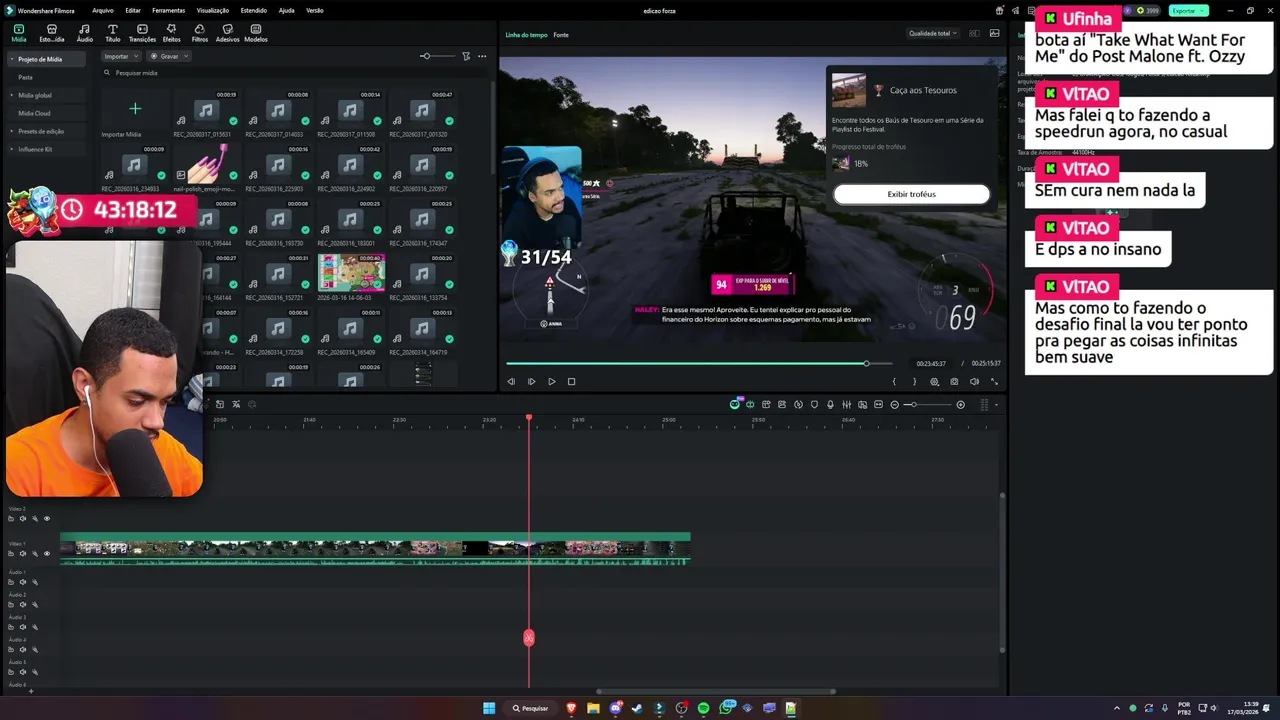Screen dimensions: 1280x720
Task: Expand the Influence Kit tree item
Action: point(12,149)
